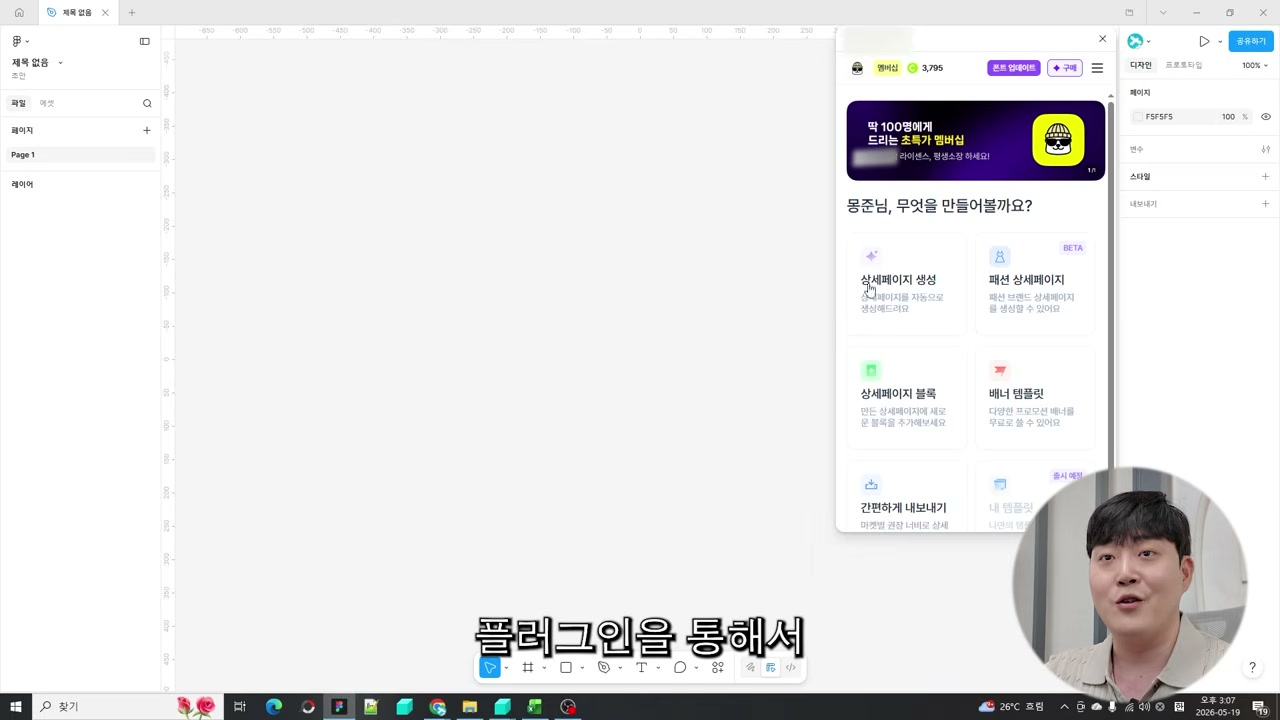Image resolution: width=1280 pixels, height=720 pixels.
Task: Switch to Draw mode toggle
Action: point(750,668)
